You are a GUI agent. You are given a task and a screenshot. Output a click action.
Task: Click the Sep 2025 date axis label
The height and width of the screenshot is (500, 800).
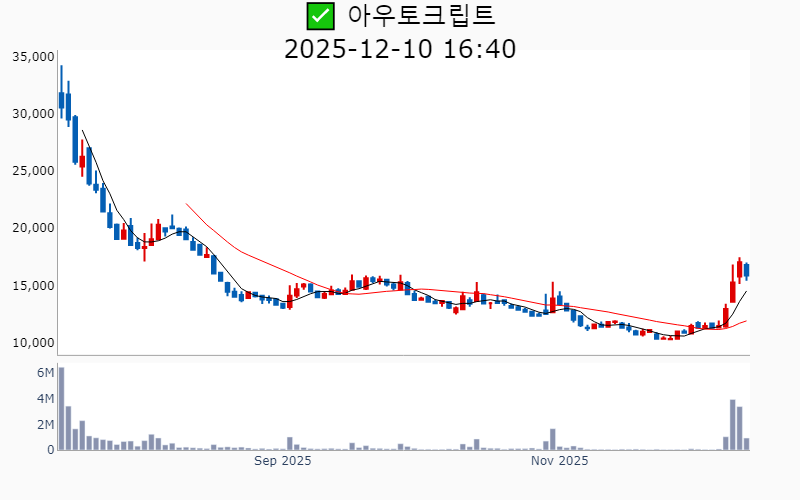pyautogui.click(x=283, y=461)
